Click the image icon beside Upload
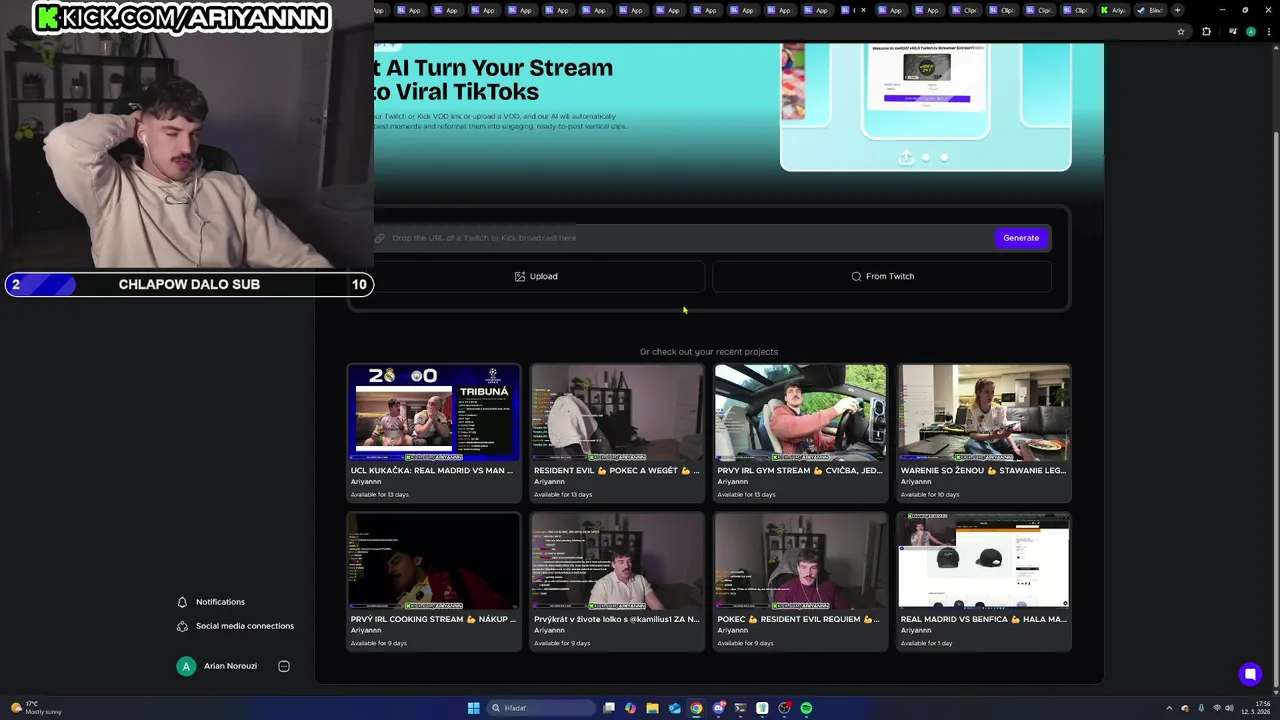 pos(520,276)
